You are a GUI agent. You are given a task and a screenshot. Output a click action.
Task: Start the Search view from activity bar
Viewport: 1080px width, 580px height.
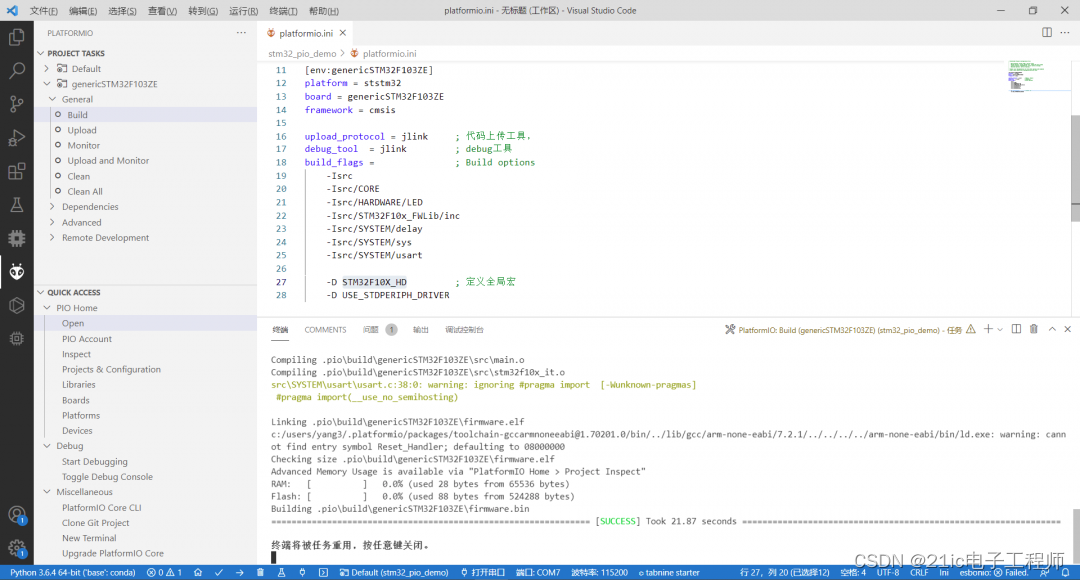(x=16, y=70)
